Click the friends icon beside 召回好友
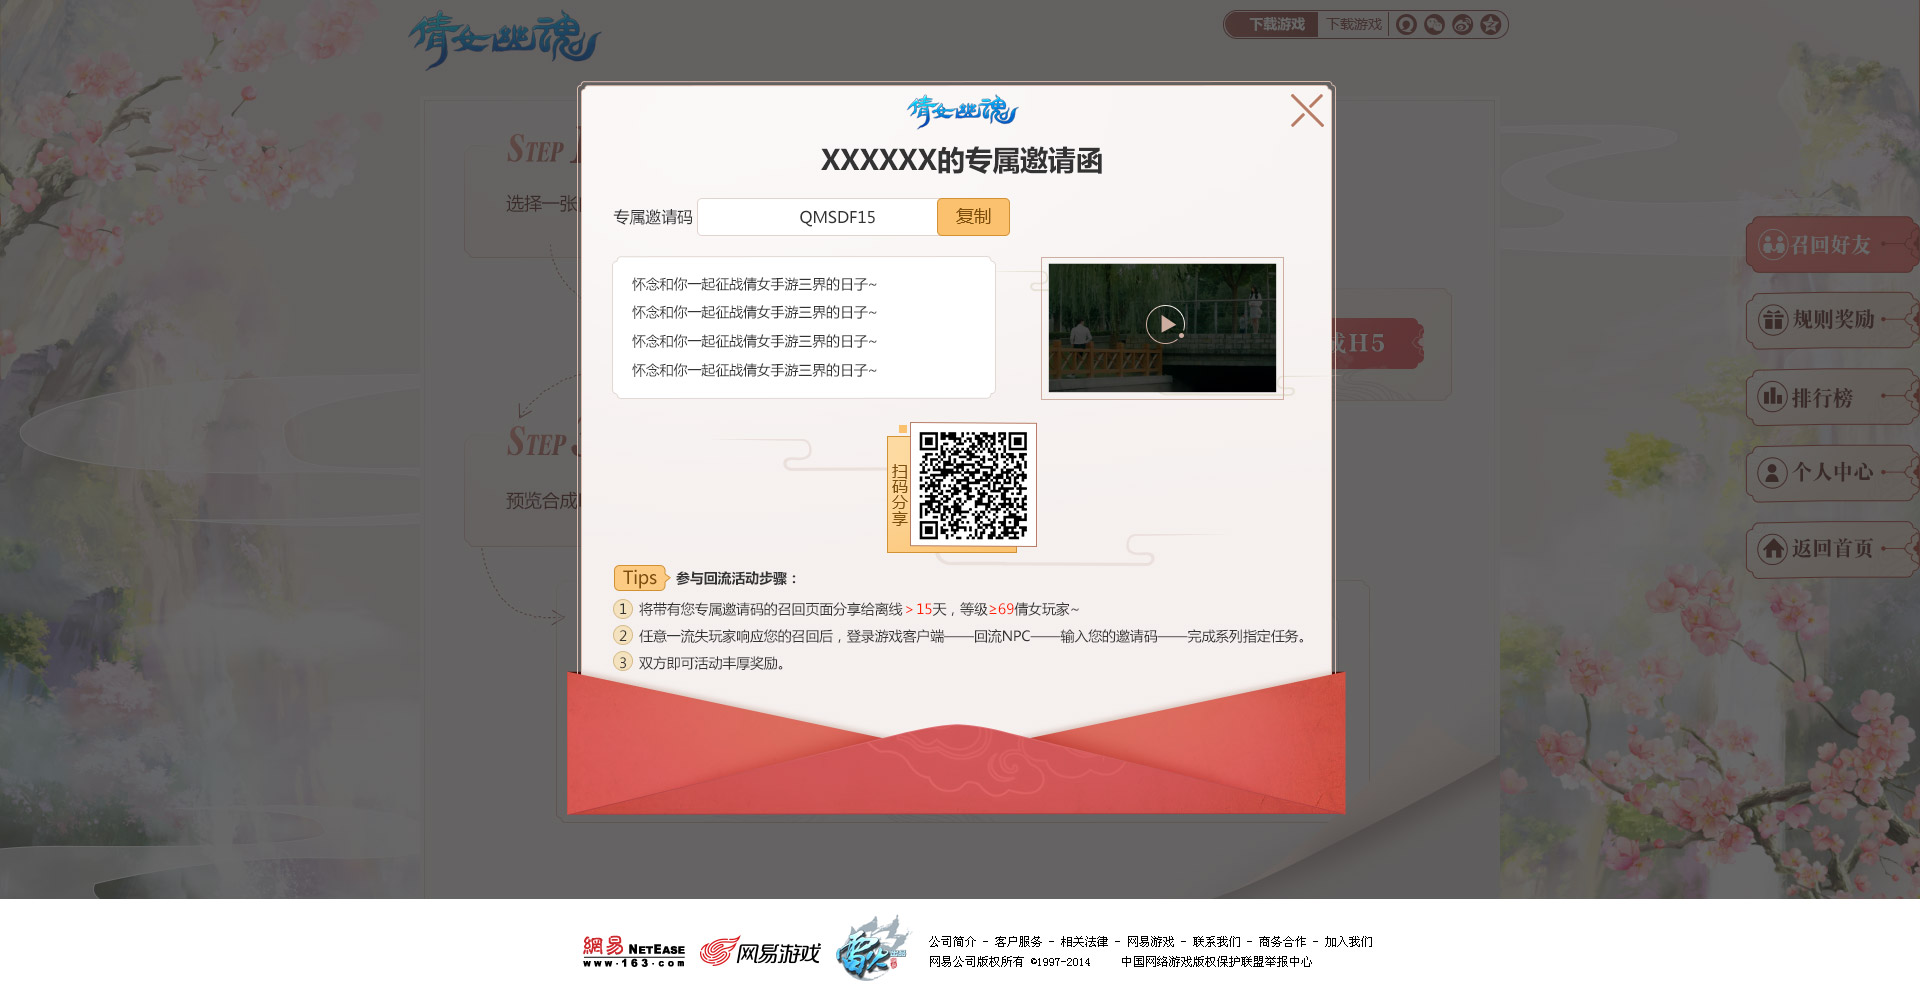 click(1773, 244)
